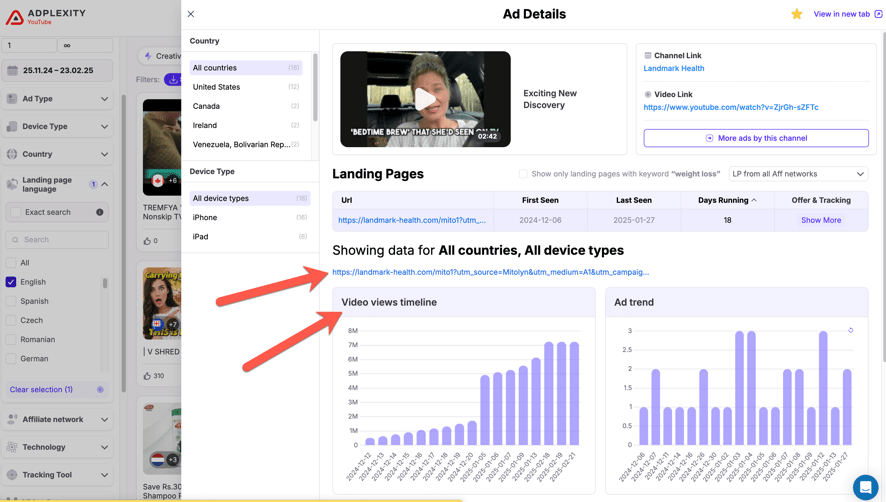Screen dimensions: 886x502
Task: Click the Technology gear icon
Action: click(x=12, y=447)
